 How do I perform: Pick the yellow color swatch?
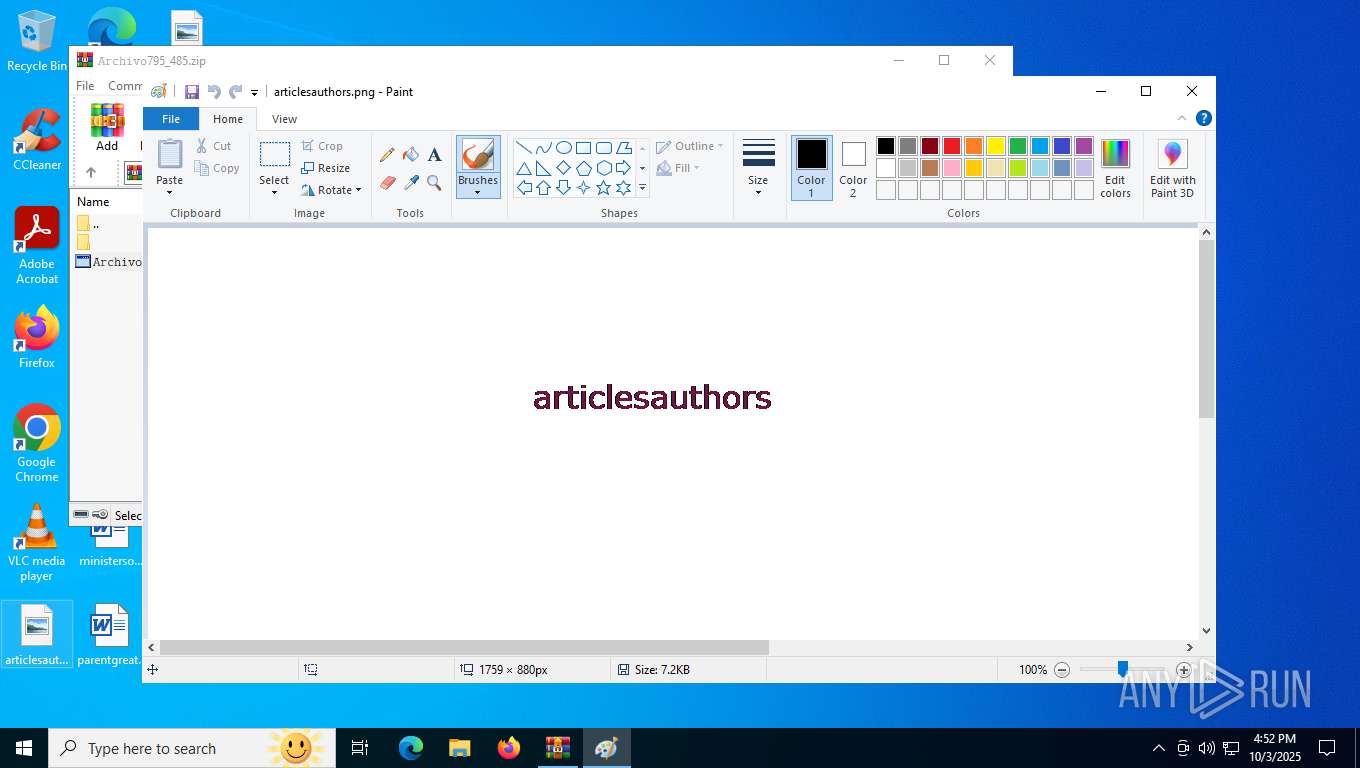996,146
